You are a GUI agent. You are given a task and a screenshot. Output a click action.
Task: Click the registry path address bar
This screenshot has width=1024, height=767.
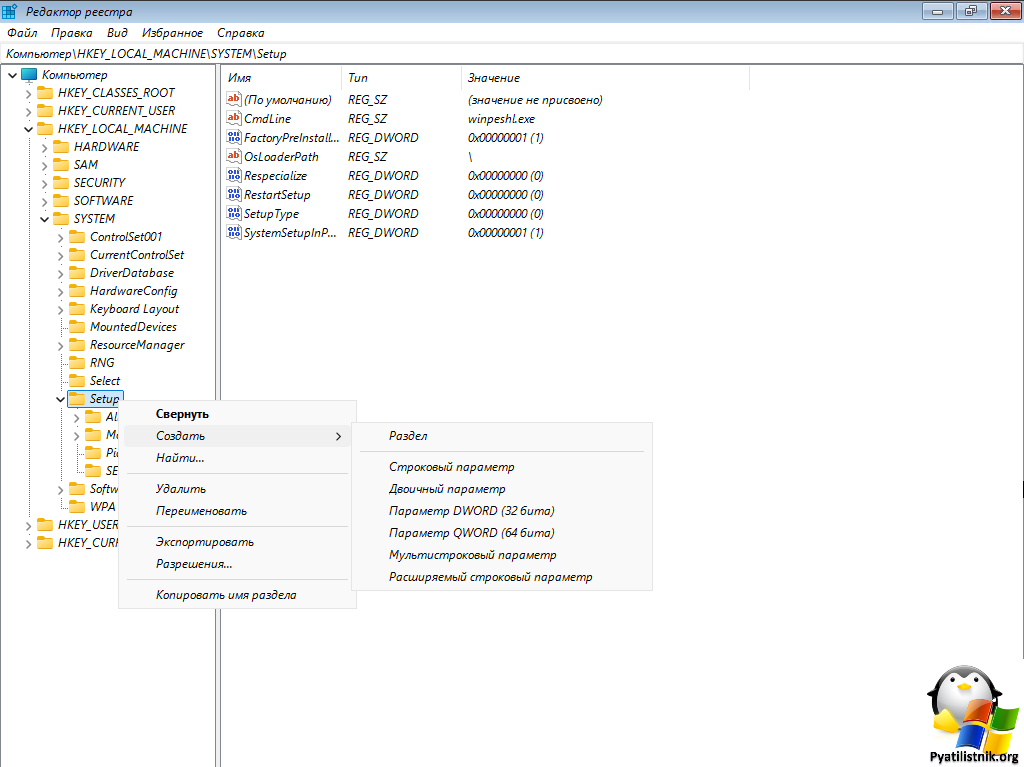click(500, 53)
